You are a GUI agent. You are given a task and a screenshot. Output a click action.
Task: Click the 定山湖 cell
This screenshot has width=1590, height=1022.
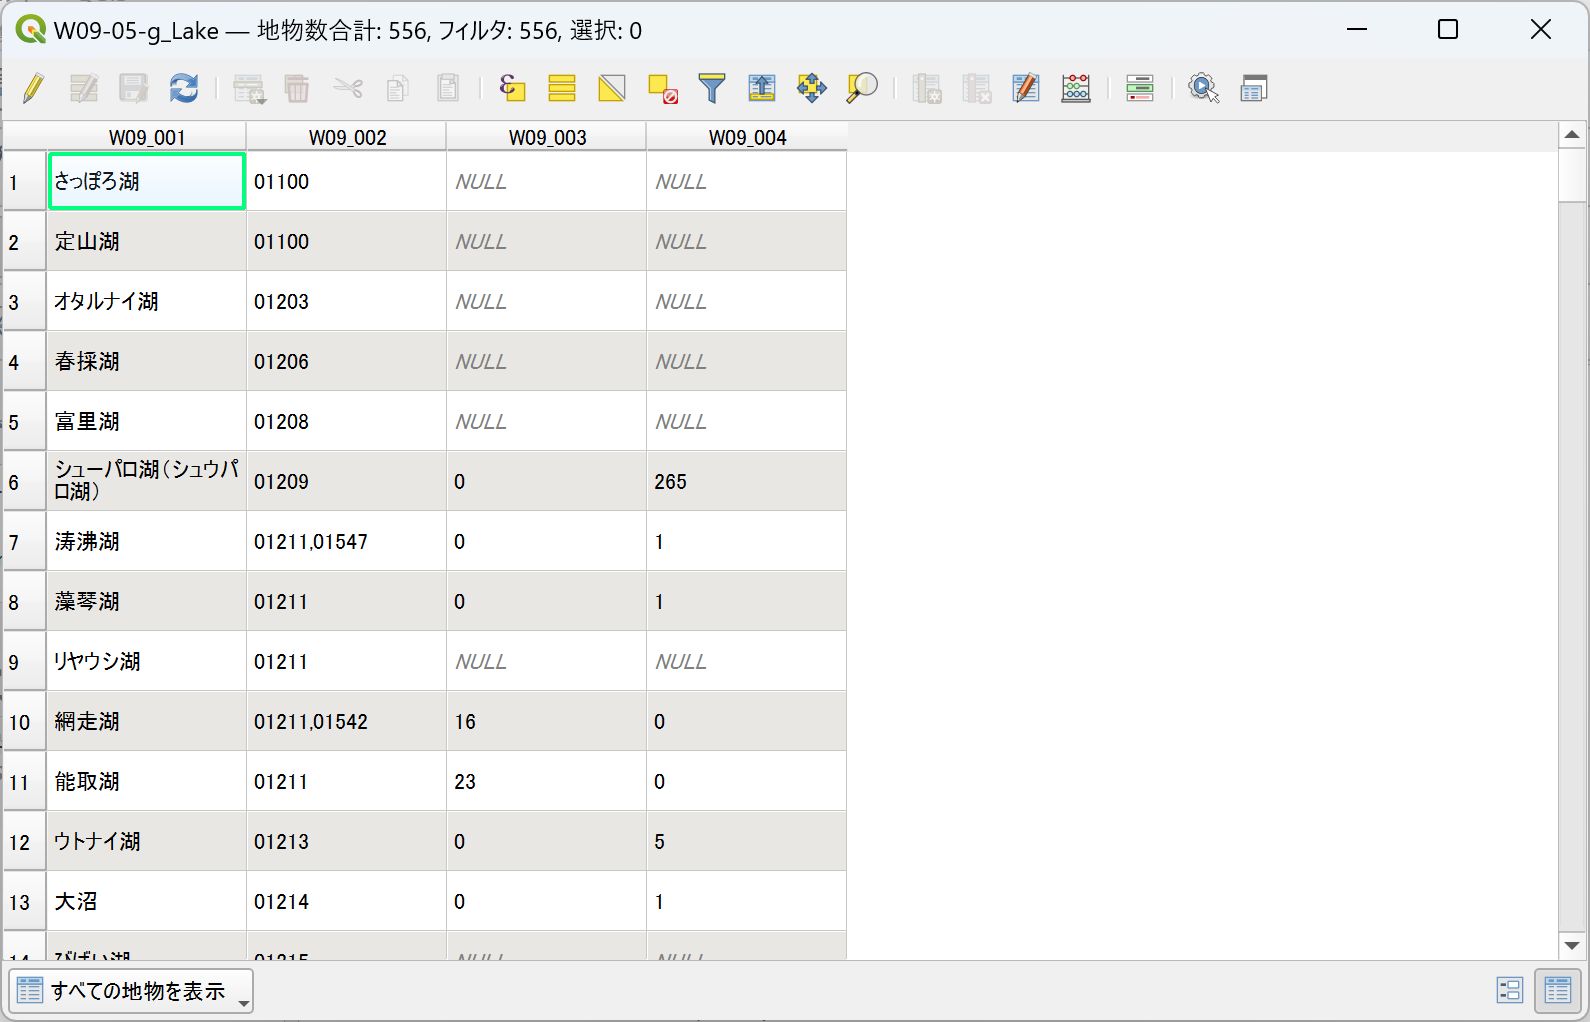(x=147, y=241)
